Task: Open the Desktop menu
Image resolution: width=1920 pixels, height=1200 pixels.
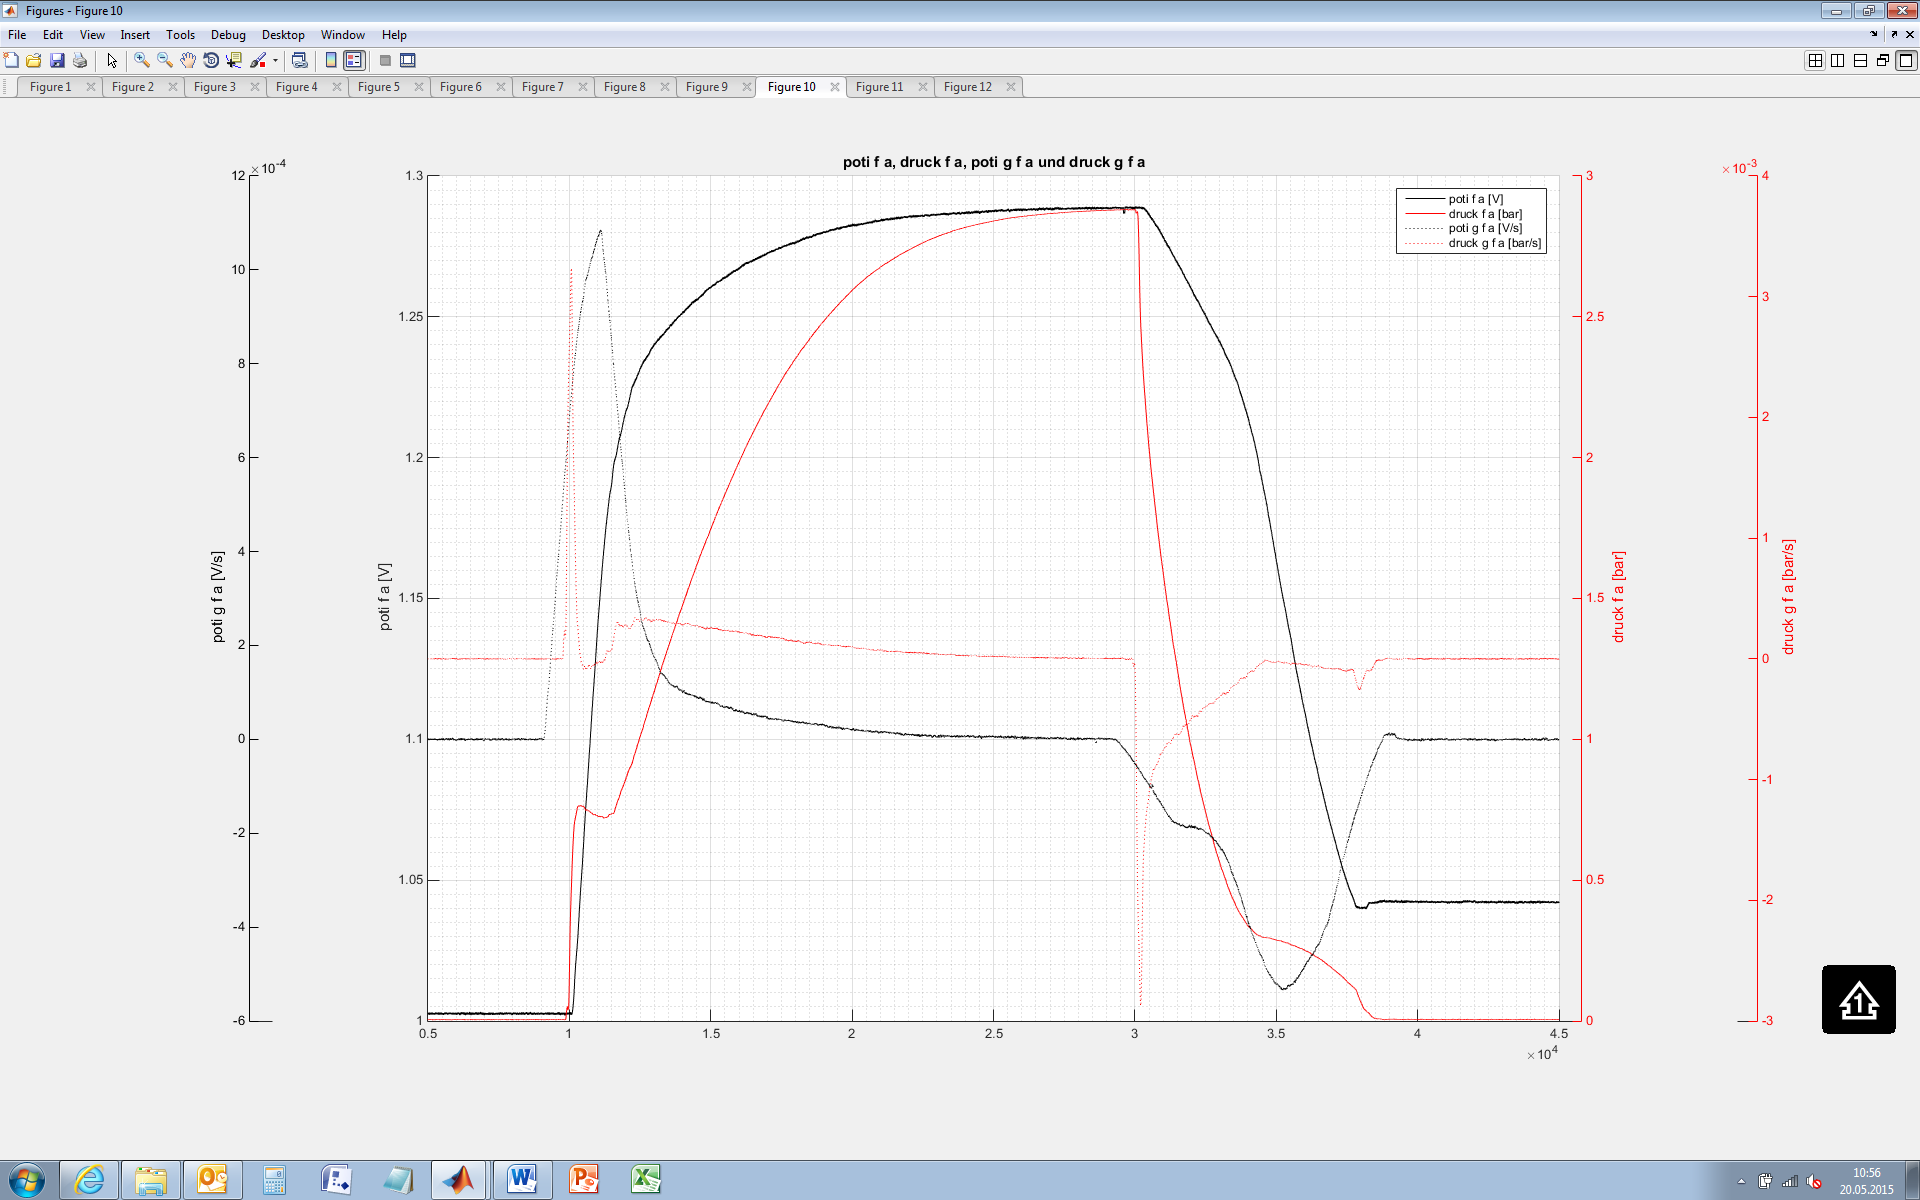Action: click(x=283, y=35)
